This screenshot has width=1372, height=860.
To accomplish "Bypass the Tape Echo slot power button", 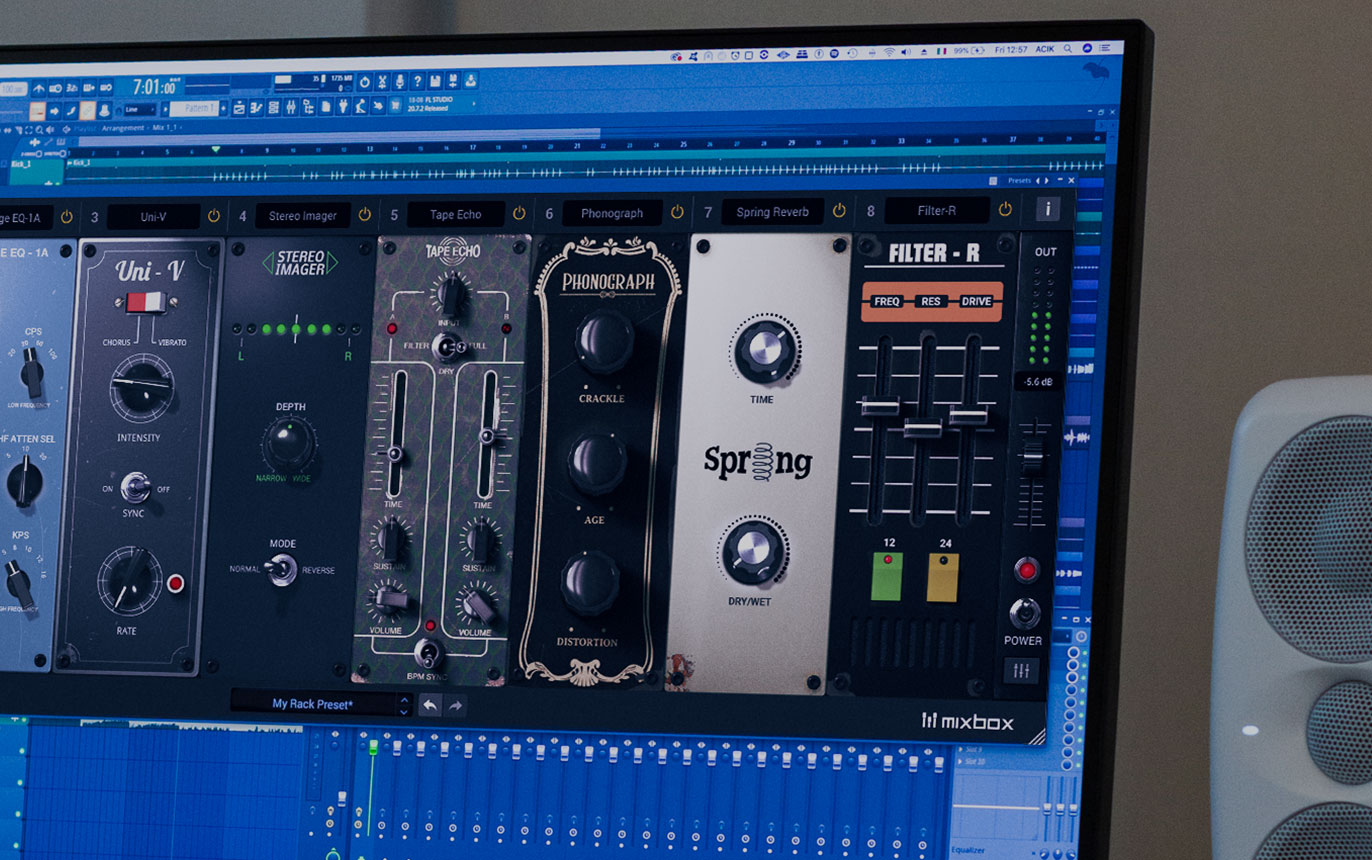I will 519,214.
